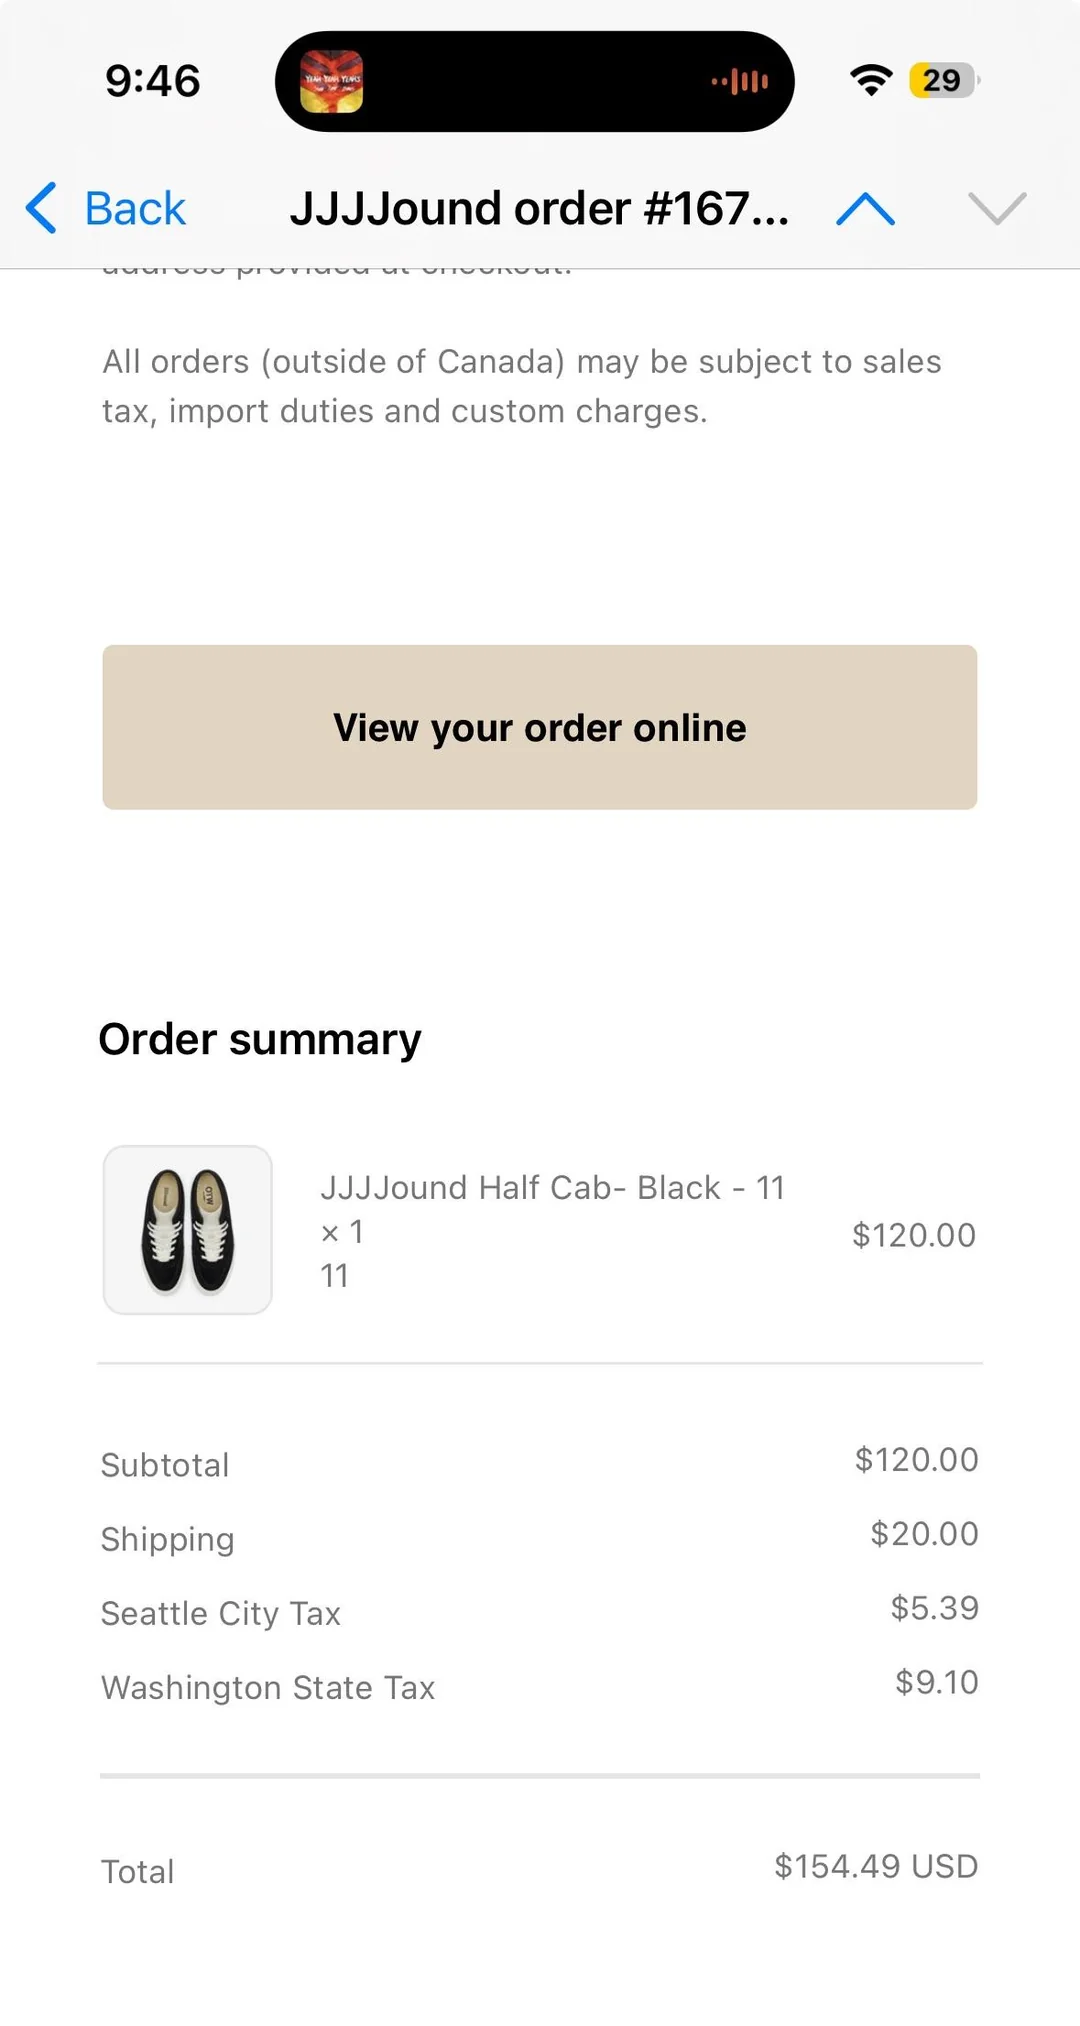
Task: Open View your order online button
Action: pyautogui.click(x=540, y=727)
